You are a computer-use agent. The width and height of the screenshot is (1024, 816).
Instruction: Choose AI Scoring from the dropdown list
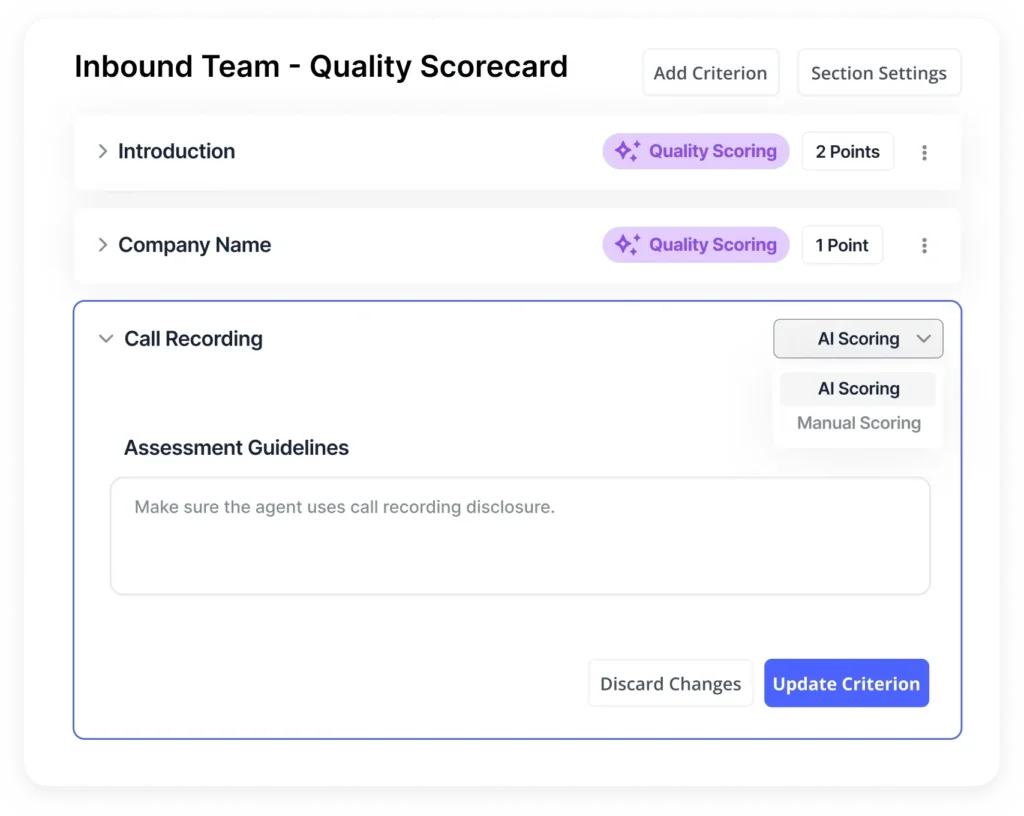click(x=858, y=388)
